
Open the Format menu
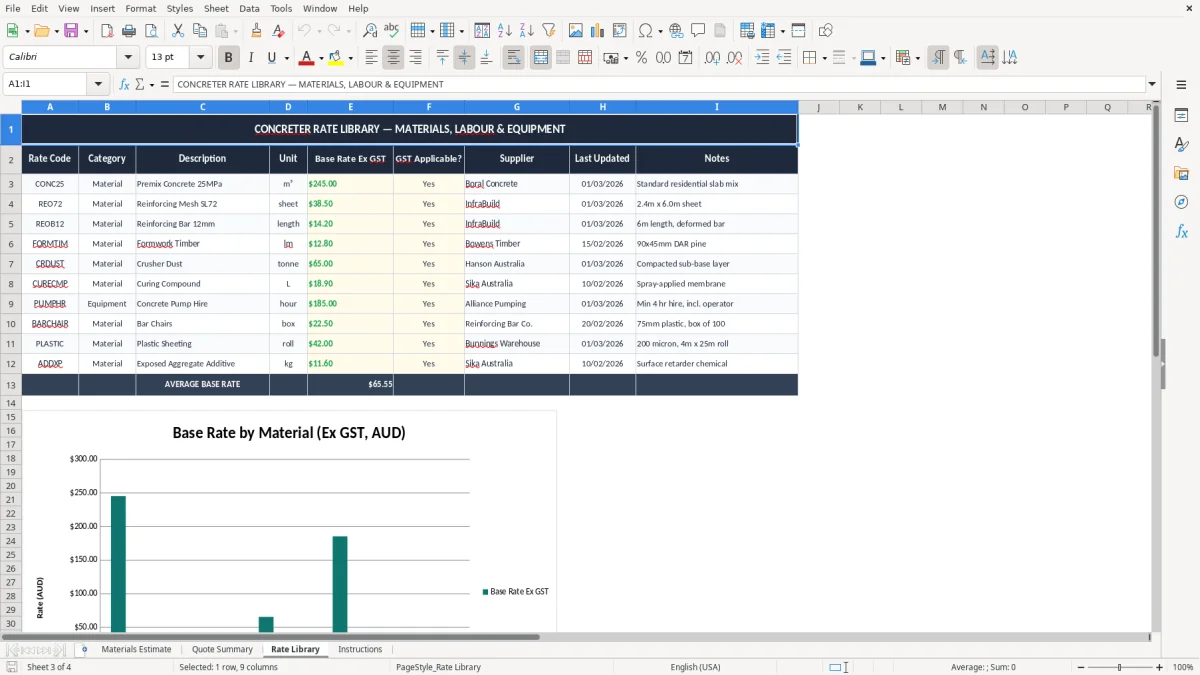[140, 8]
